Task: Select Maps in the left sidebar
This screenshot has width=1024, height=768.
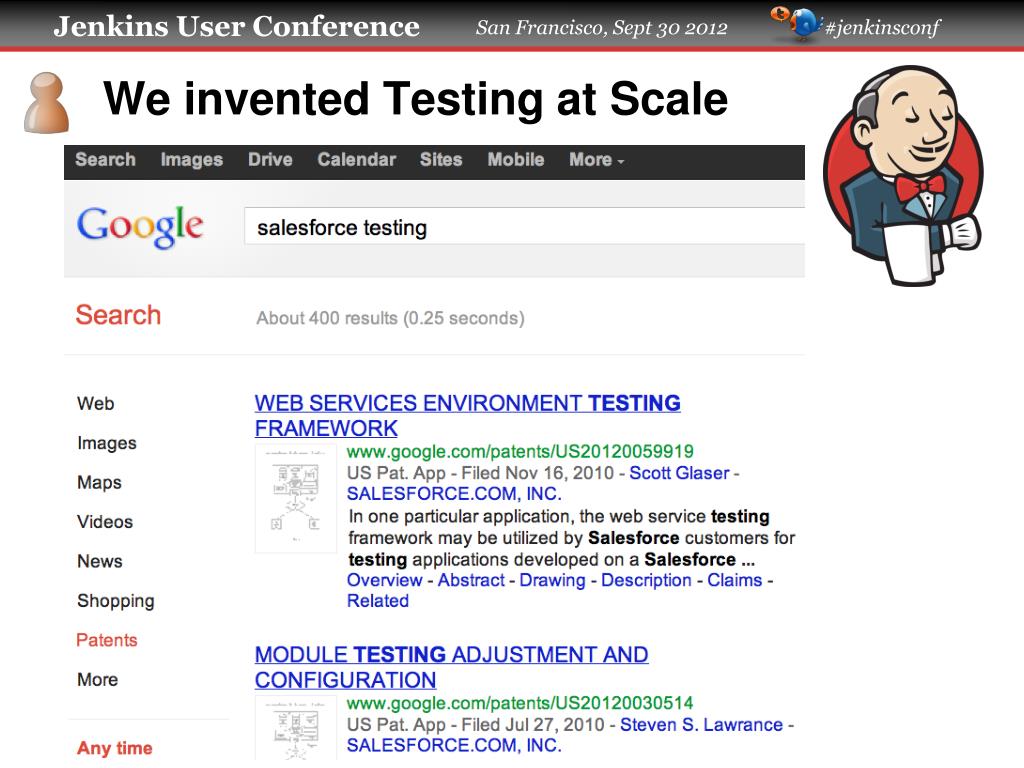Action: 99,483
